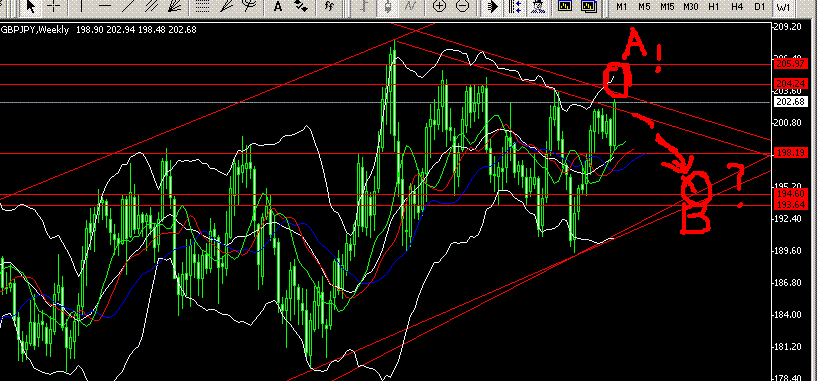Click the GBPJPY,Weekly chart title
The width and height of the screenshot is (817, 381).
tap(34, 30)
